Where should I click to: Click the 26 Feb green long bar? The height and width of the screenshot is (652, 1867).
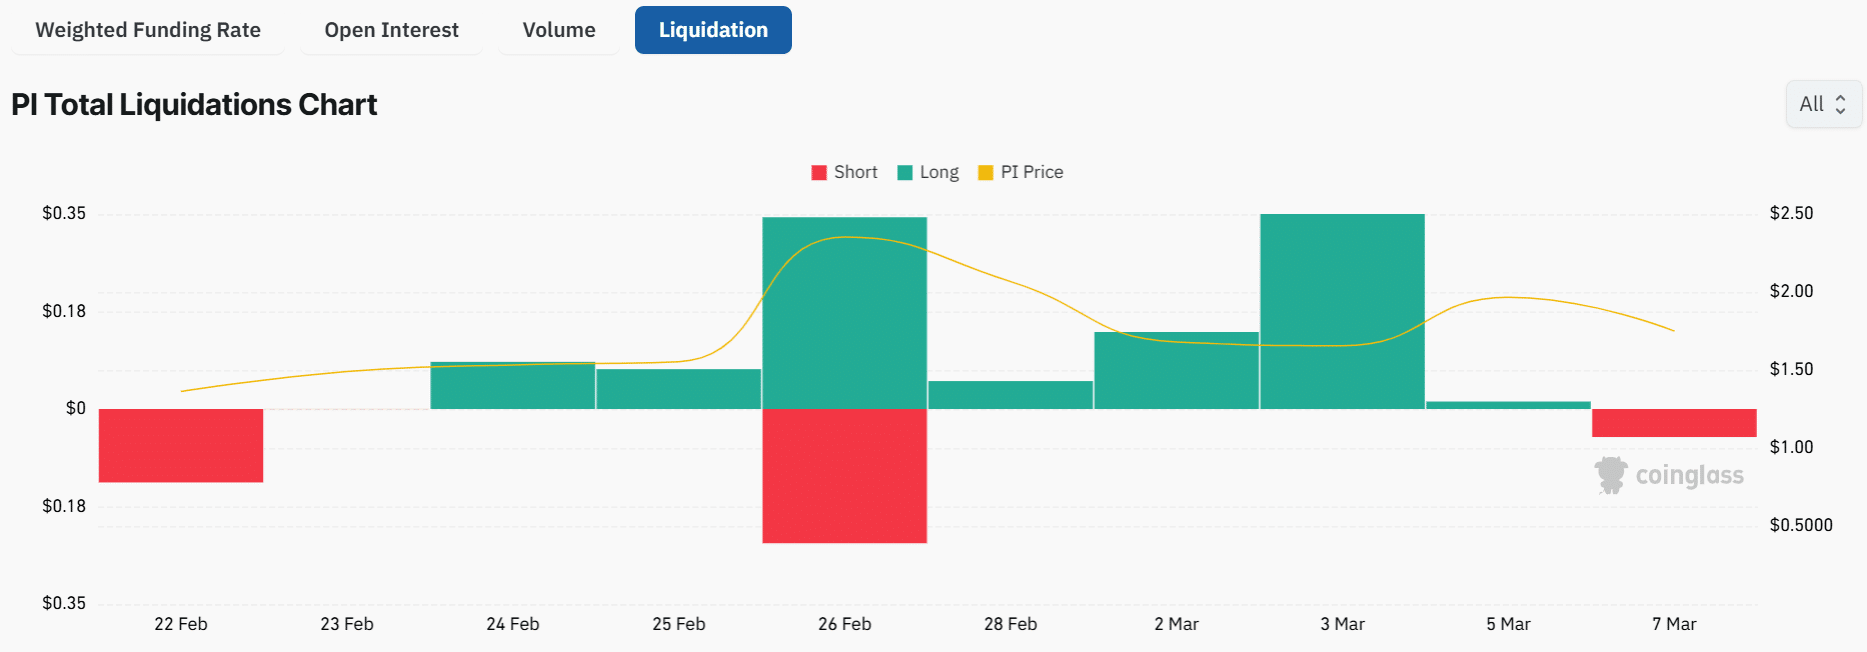(845, 312)
